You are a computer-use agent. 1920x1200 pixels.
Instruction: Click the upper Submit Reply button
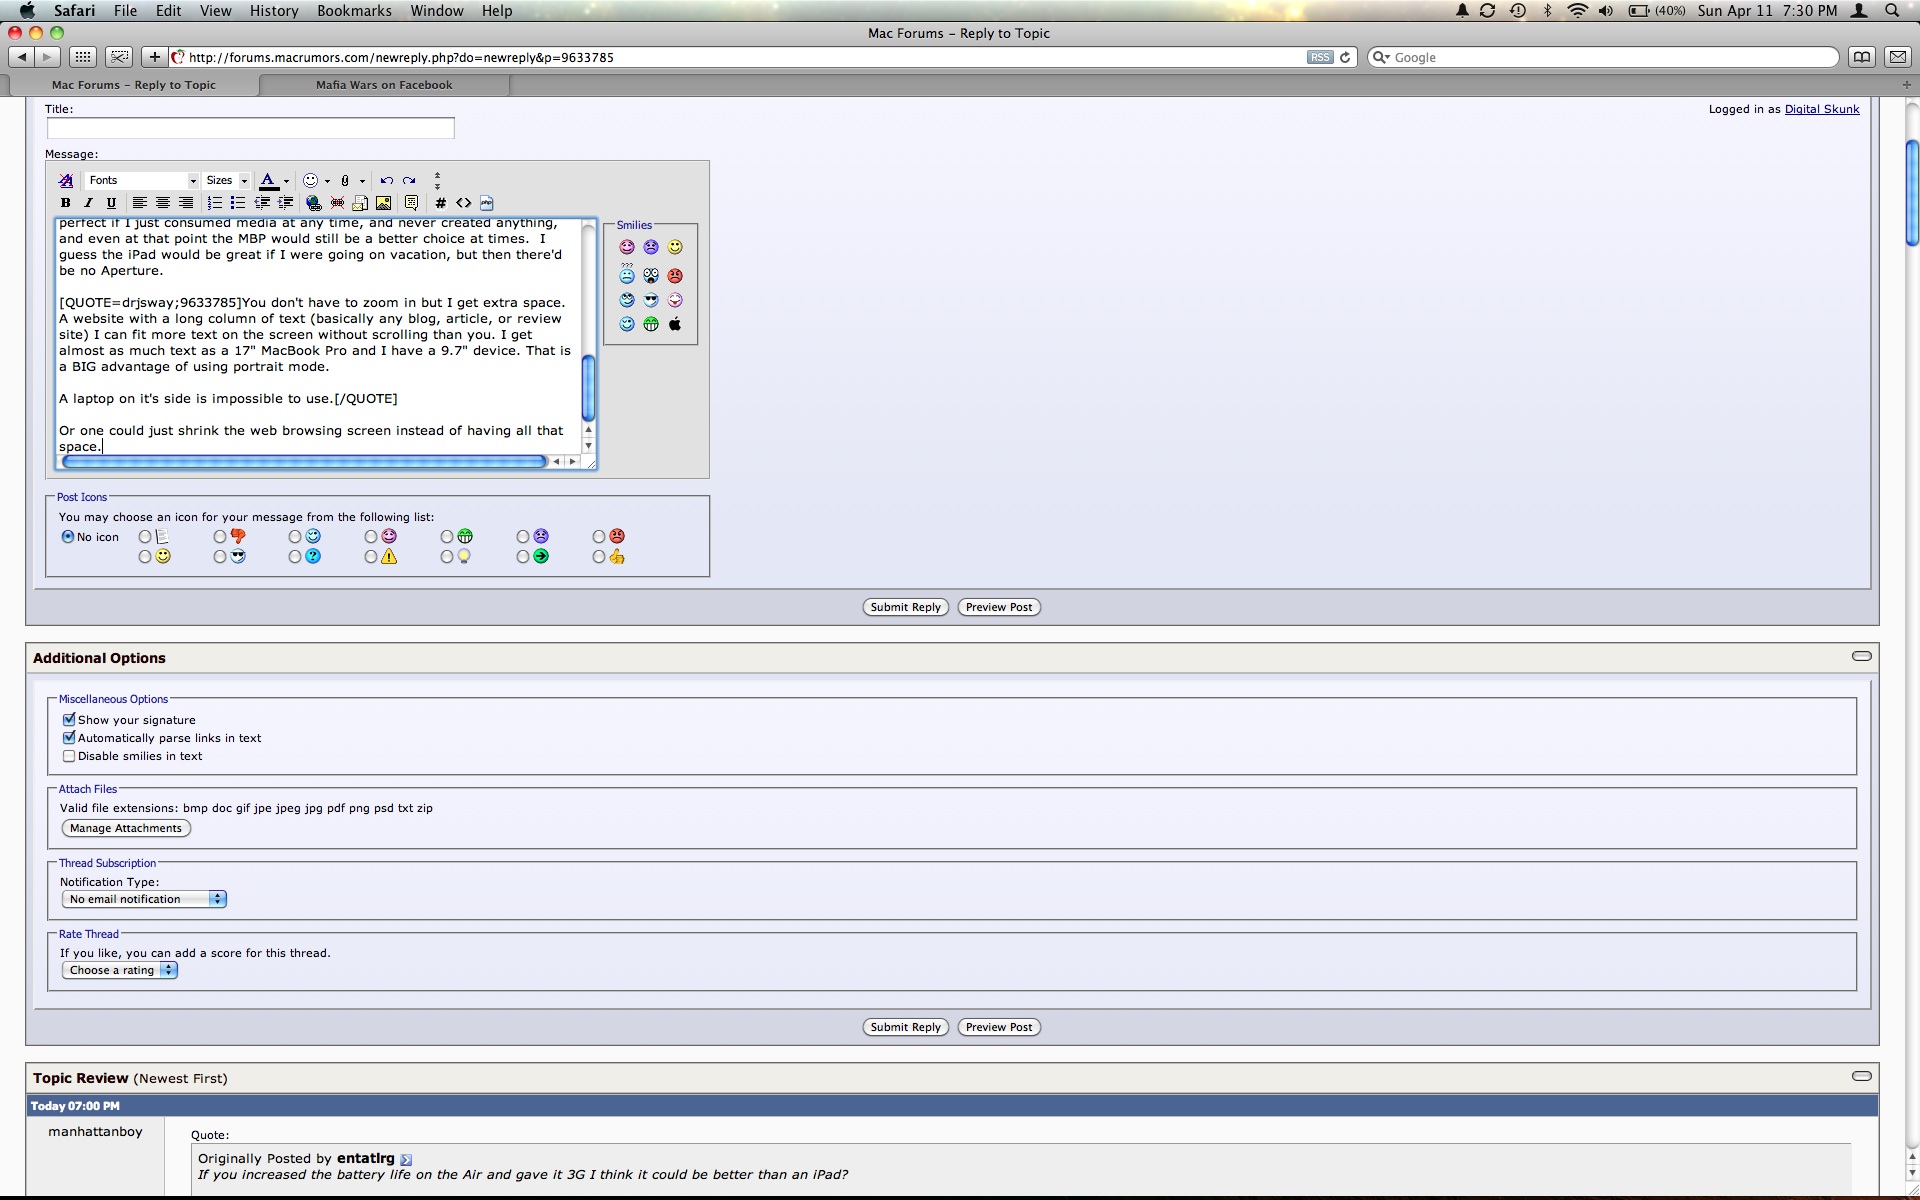905,607
